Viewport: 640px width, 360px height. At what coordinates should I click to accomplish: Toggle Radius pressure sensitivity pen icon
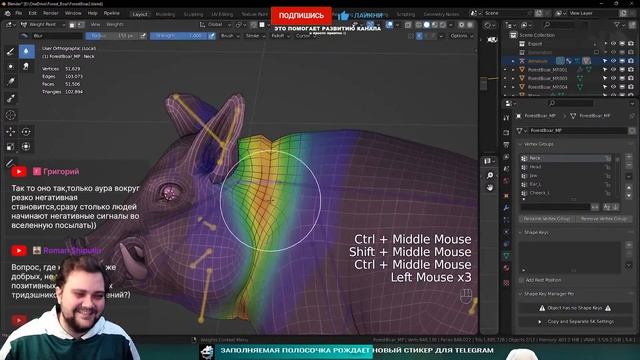coord(143,36)
